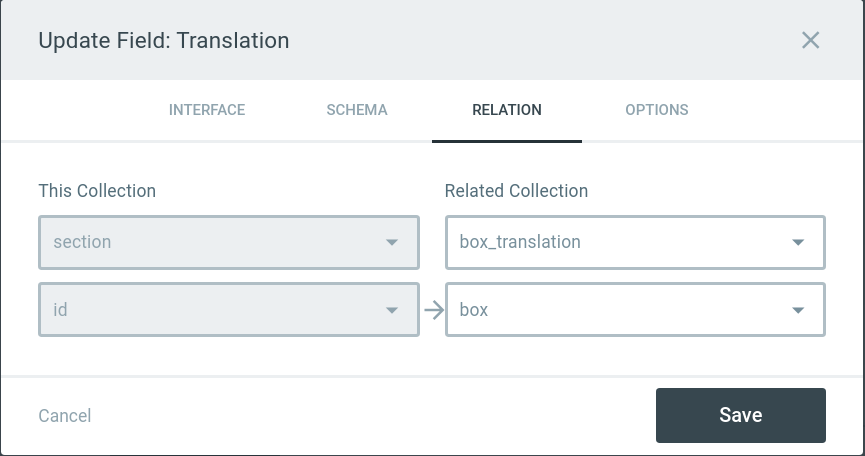Cancel the field update
Image resolution: width=865 pixels, height=456 pixels.
pyautogui.click(x=65, y=416)
